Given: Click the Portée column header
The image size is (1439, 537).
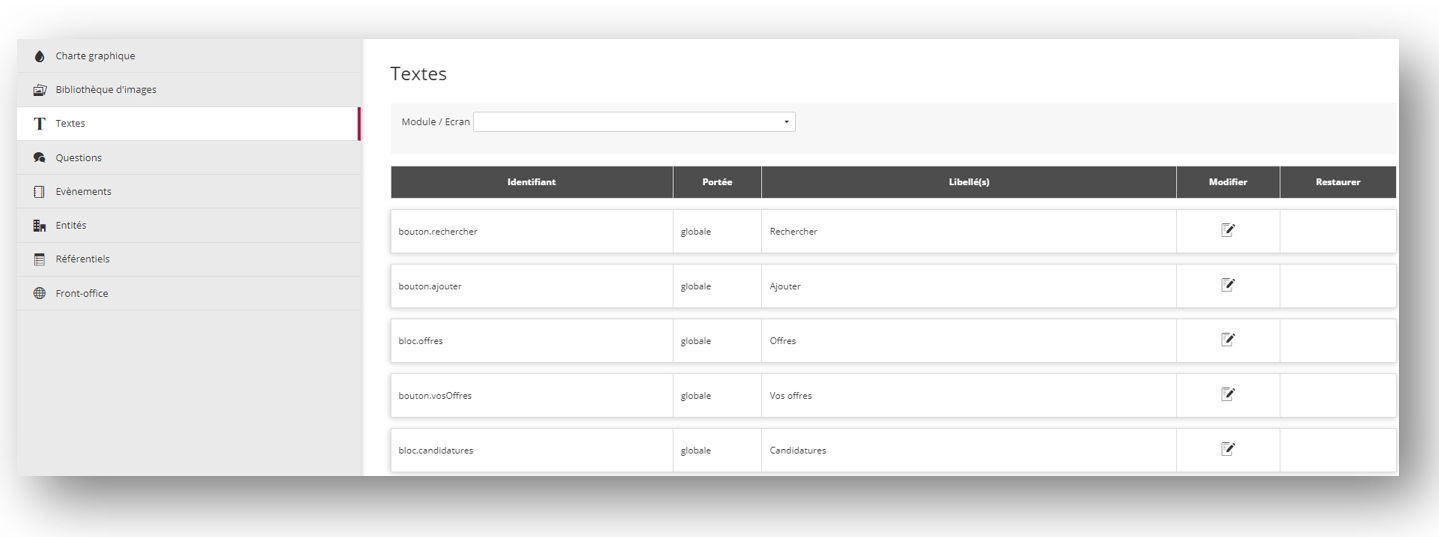Looking at the screenshot, I should (x=717, y=182).
